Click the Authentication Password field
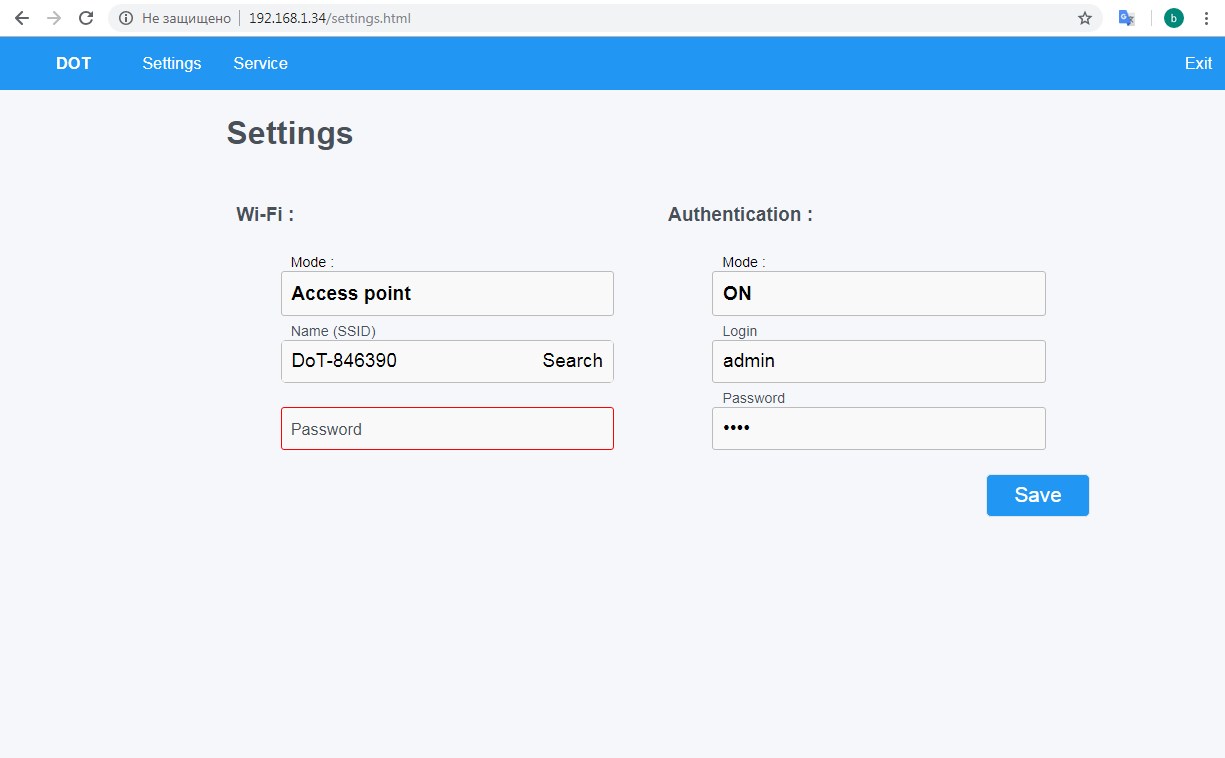The height and width of the screenshot is (758, 1225). tap(879, 428)
